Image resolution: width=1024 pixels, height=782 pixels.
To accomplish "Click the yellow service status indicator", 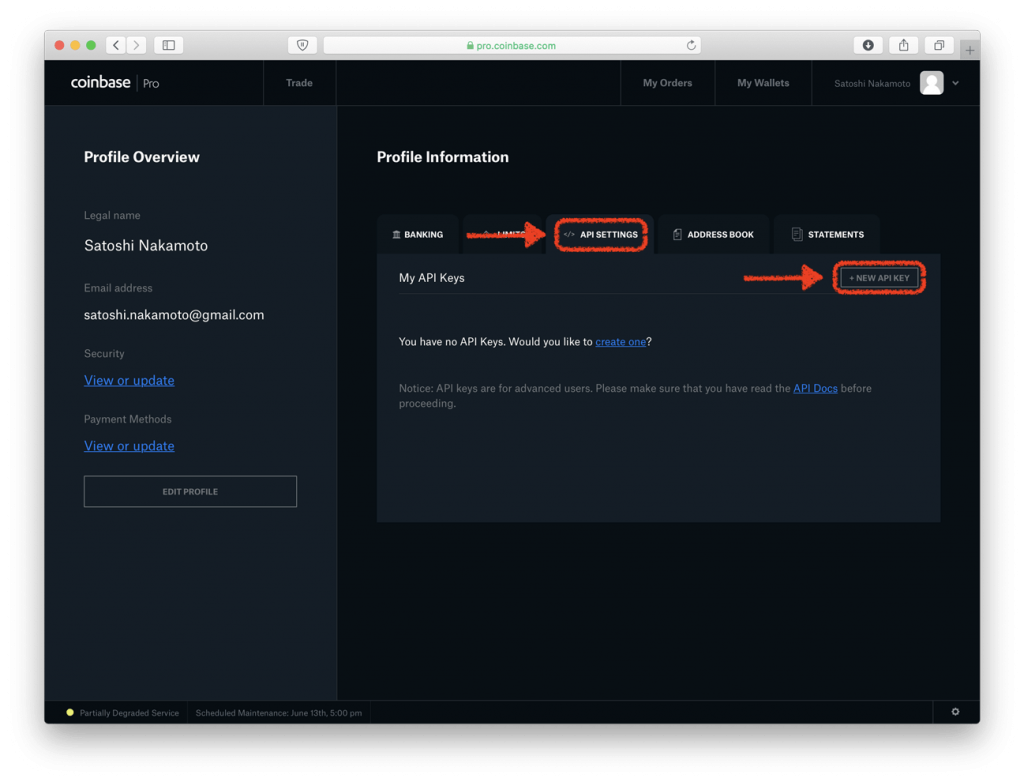I will (70, 712).
